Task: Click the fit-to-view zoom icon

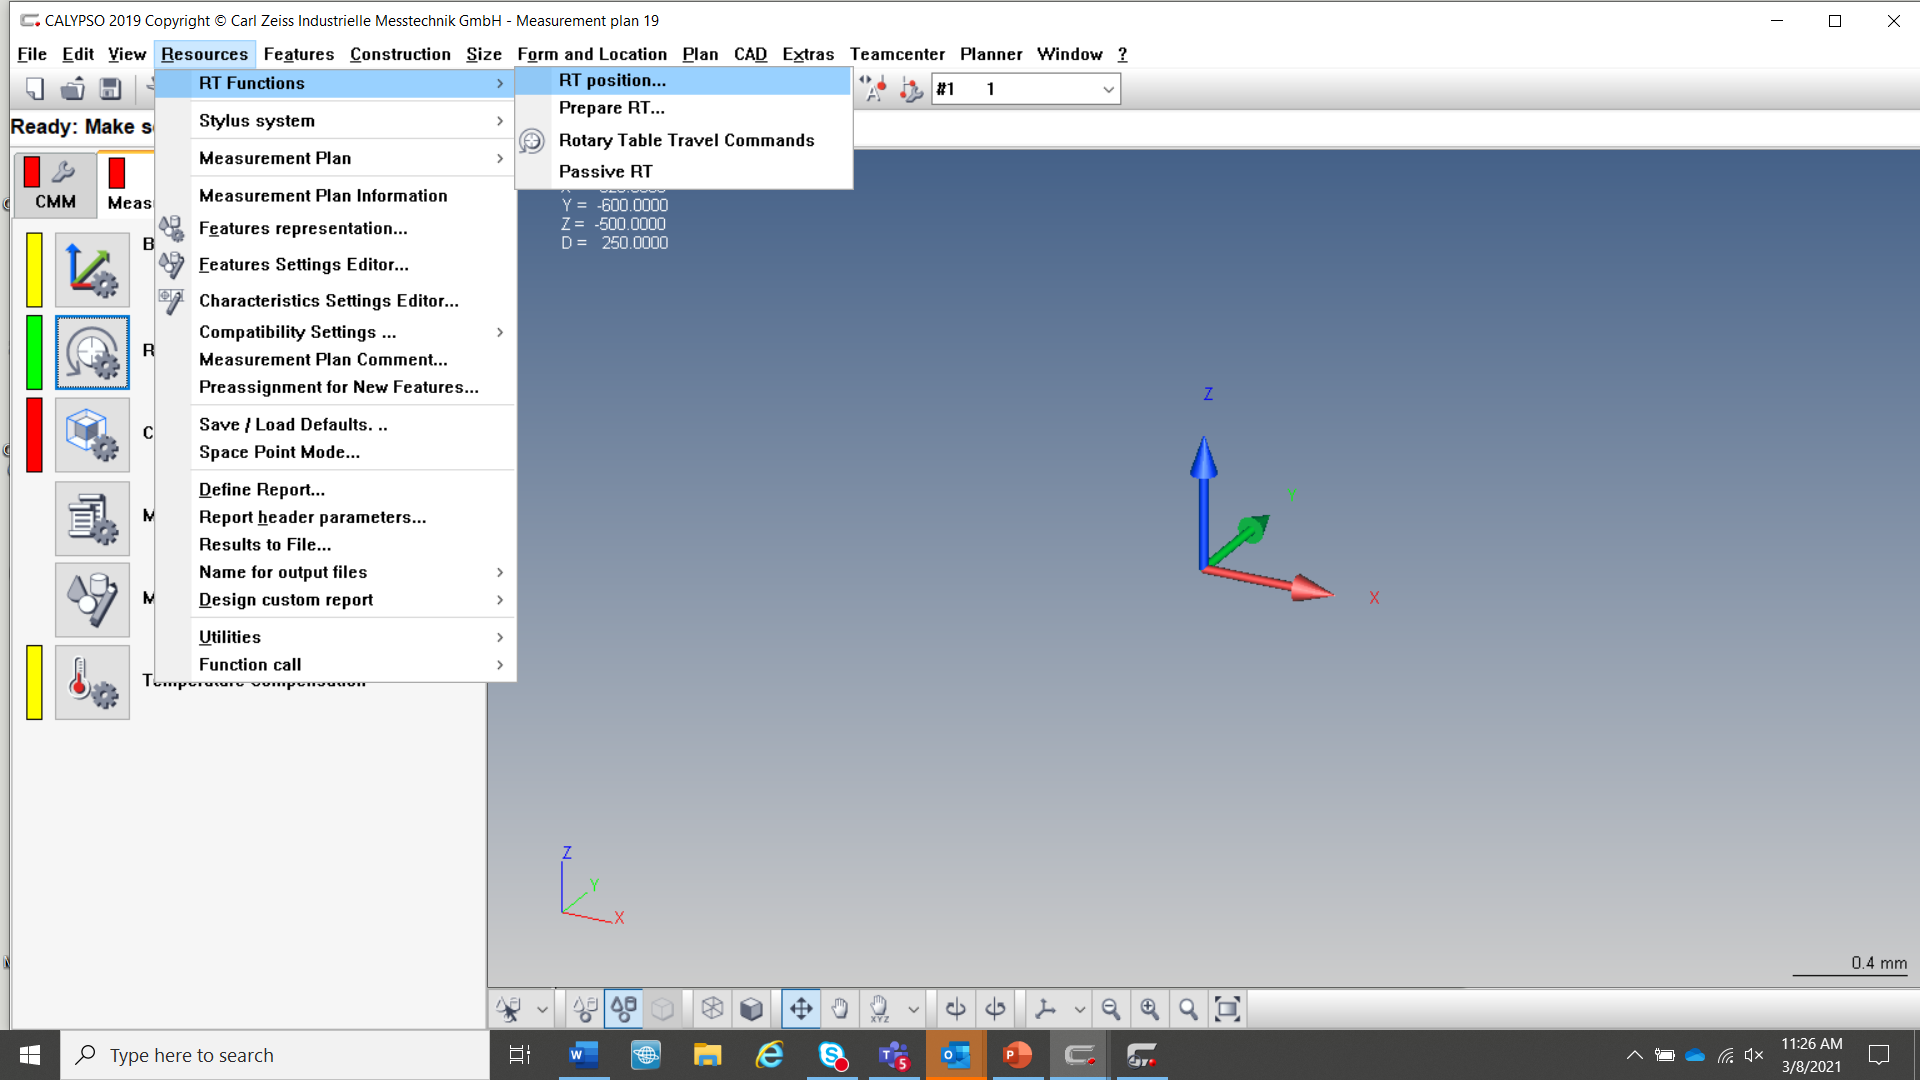Action: [1228, 1008]
